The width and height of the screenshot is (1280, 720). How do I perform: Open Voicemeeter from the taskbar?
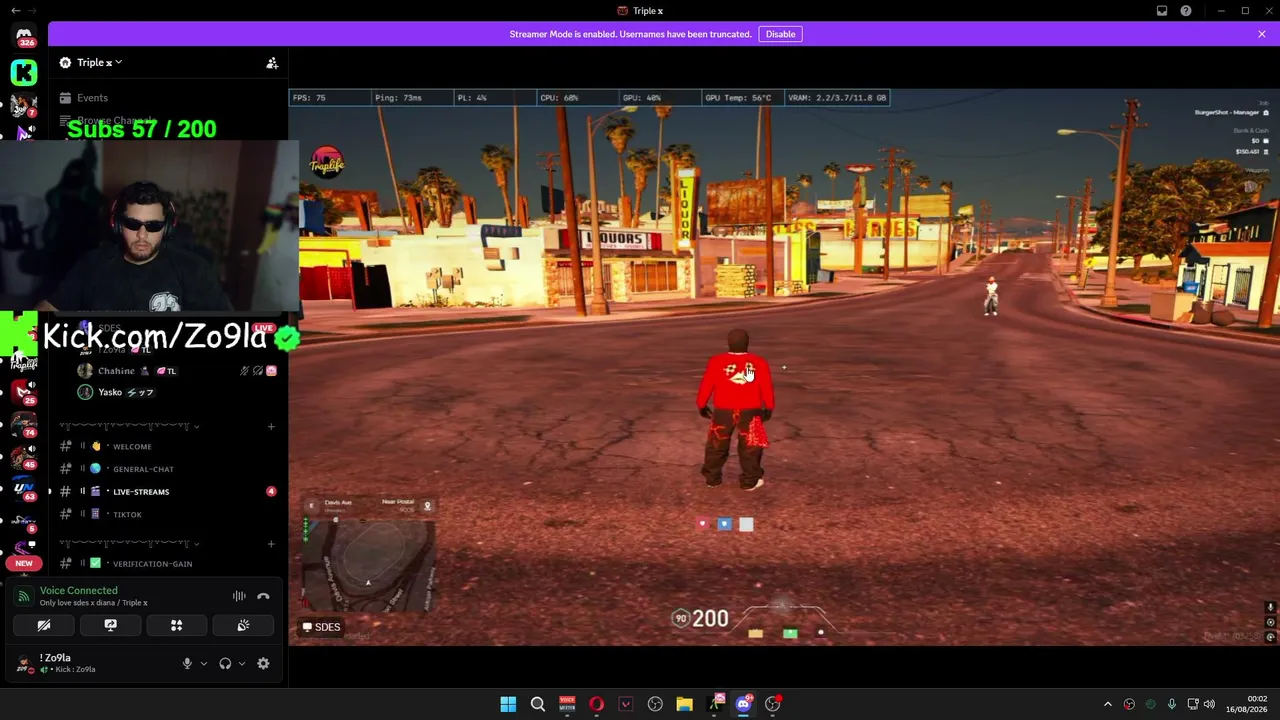coord(567,704)
